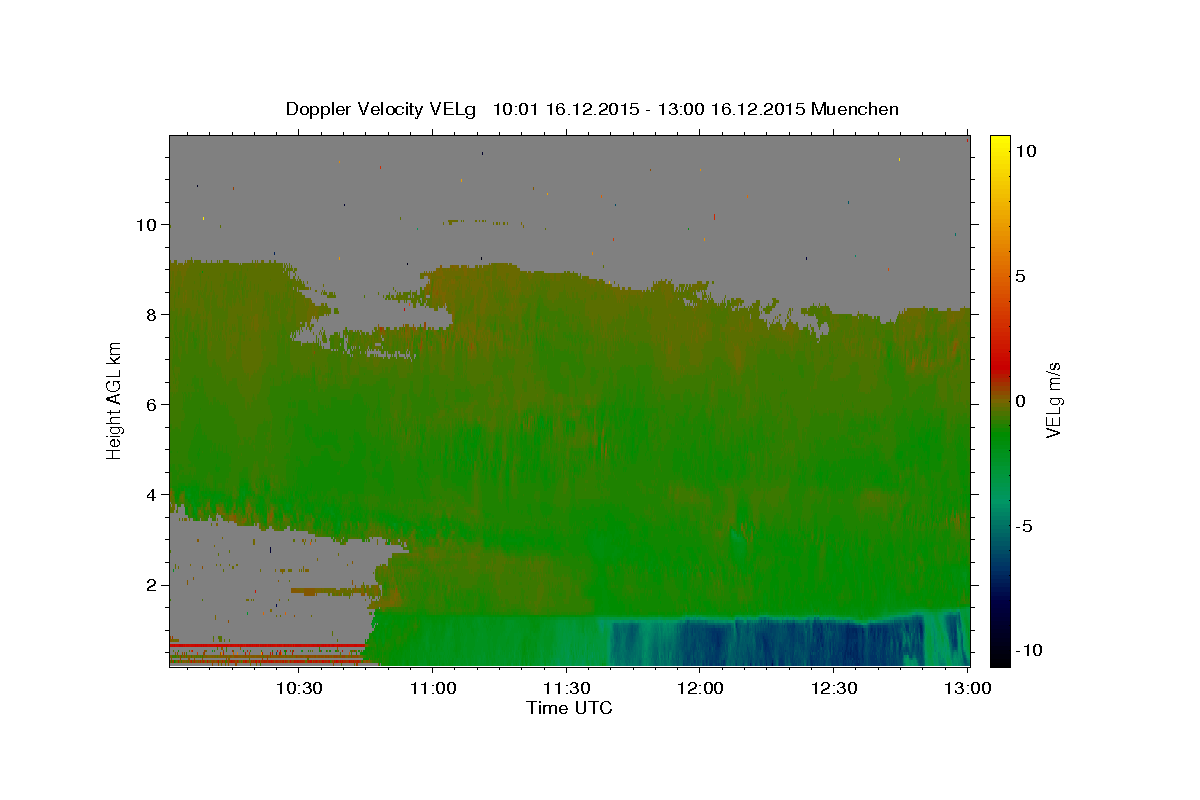Screen dimensions: 1200x800
Task: Click the height tick label 6
Action: 152,404
